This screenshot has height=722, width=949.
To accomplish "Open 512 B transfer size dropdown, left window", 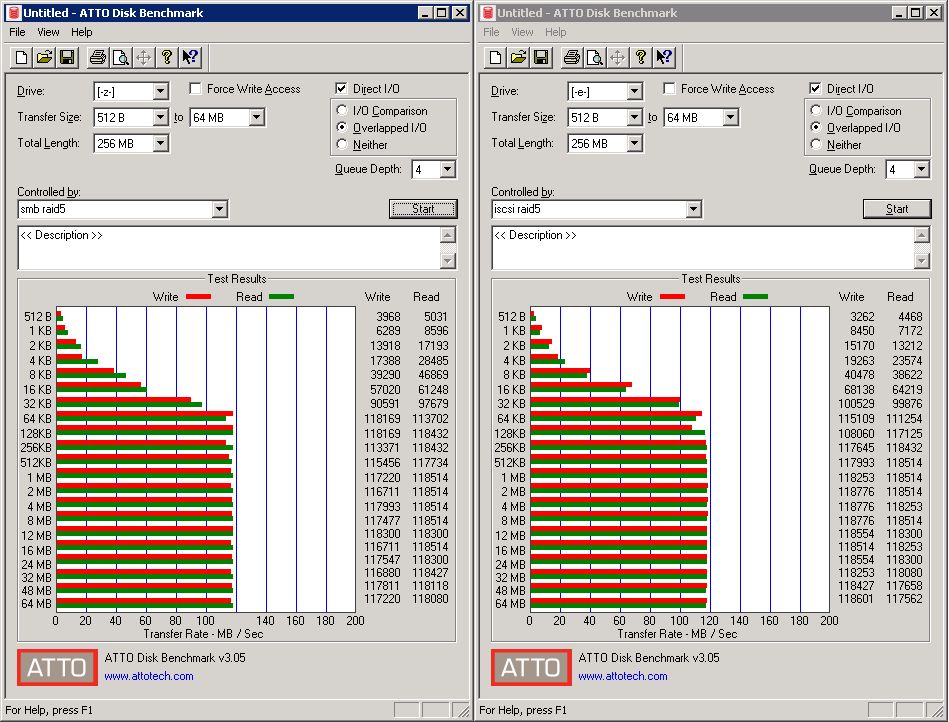I will (x=160, y=117).
